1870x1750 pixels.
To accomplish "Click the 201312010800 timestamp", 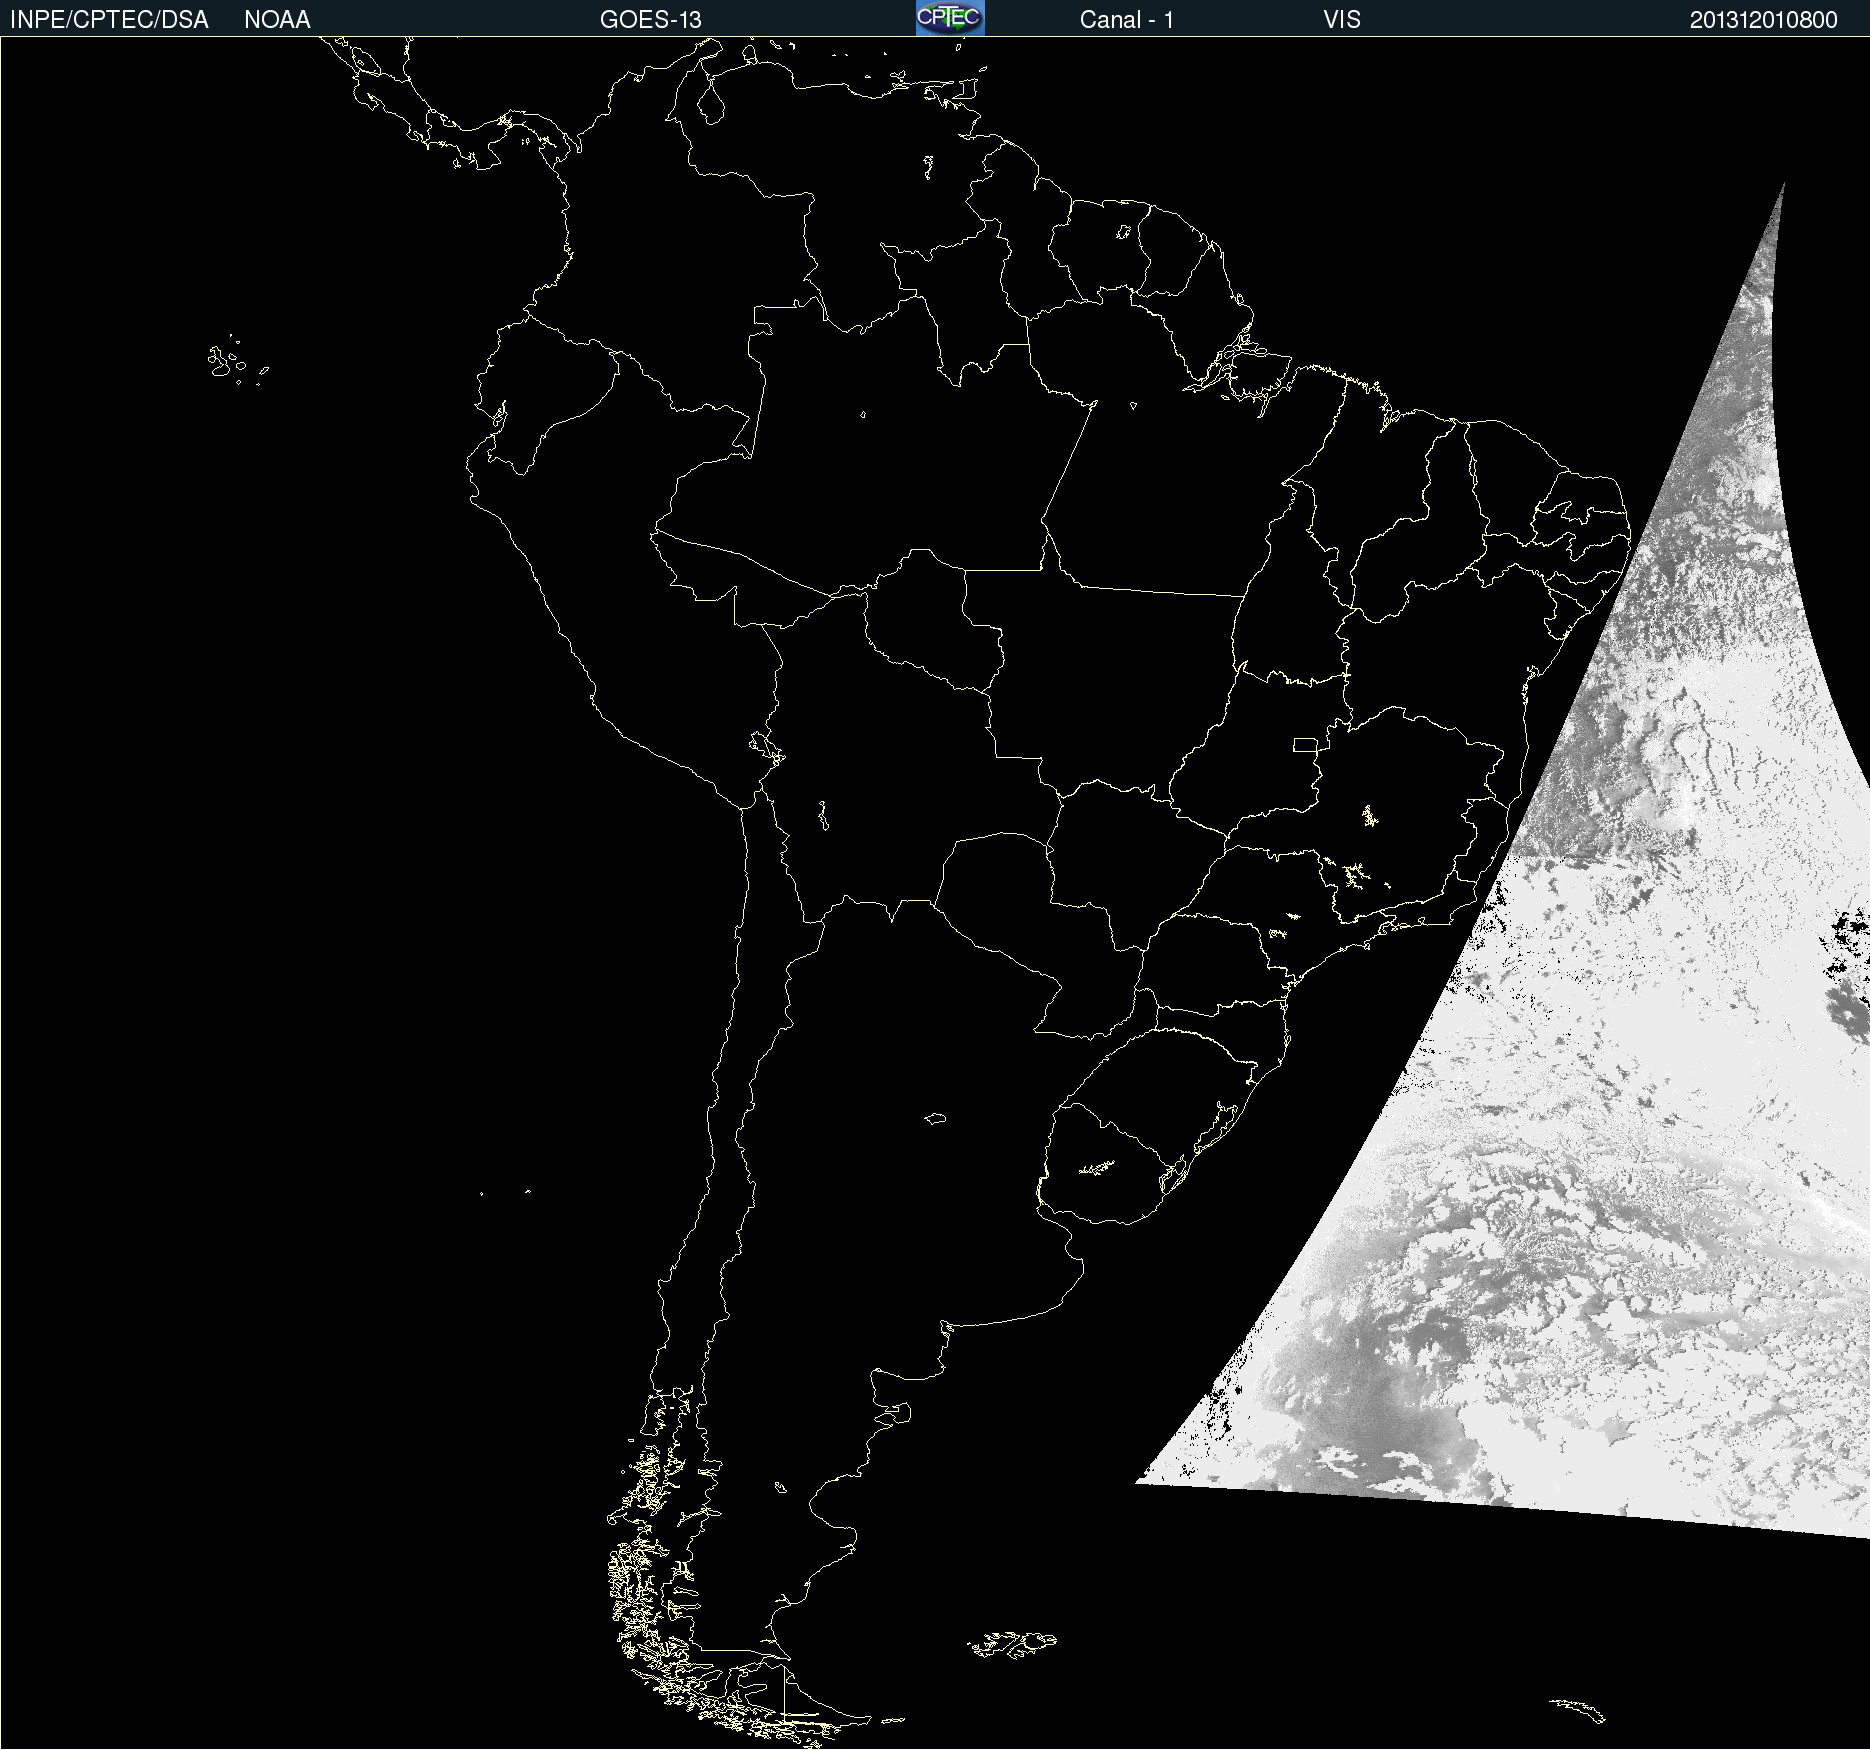I will pyautogui.click(x=1763, y=20).
